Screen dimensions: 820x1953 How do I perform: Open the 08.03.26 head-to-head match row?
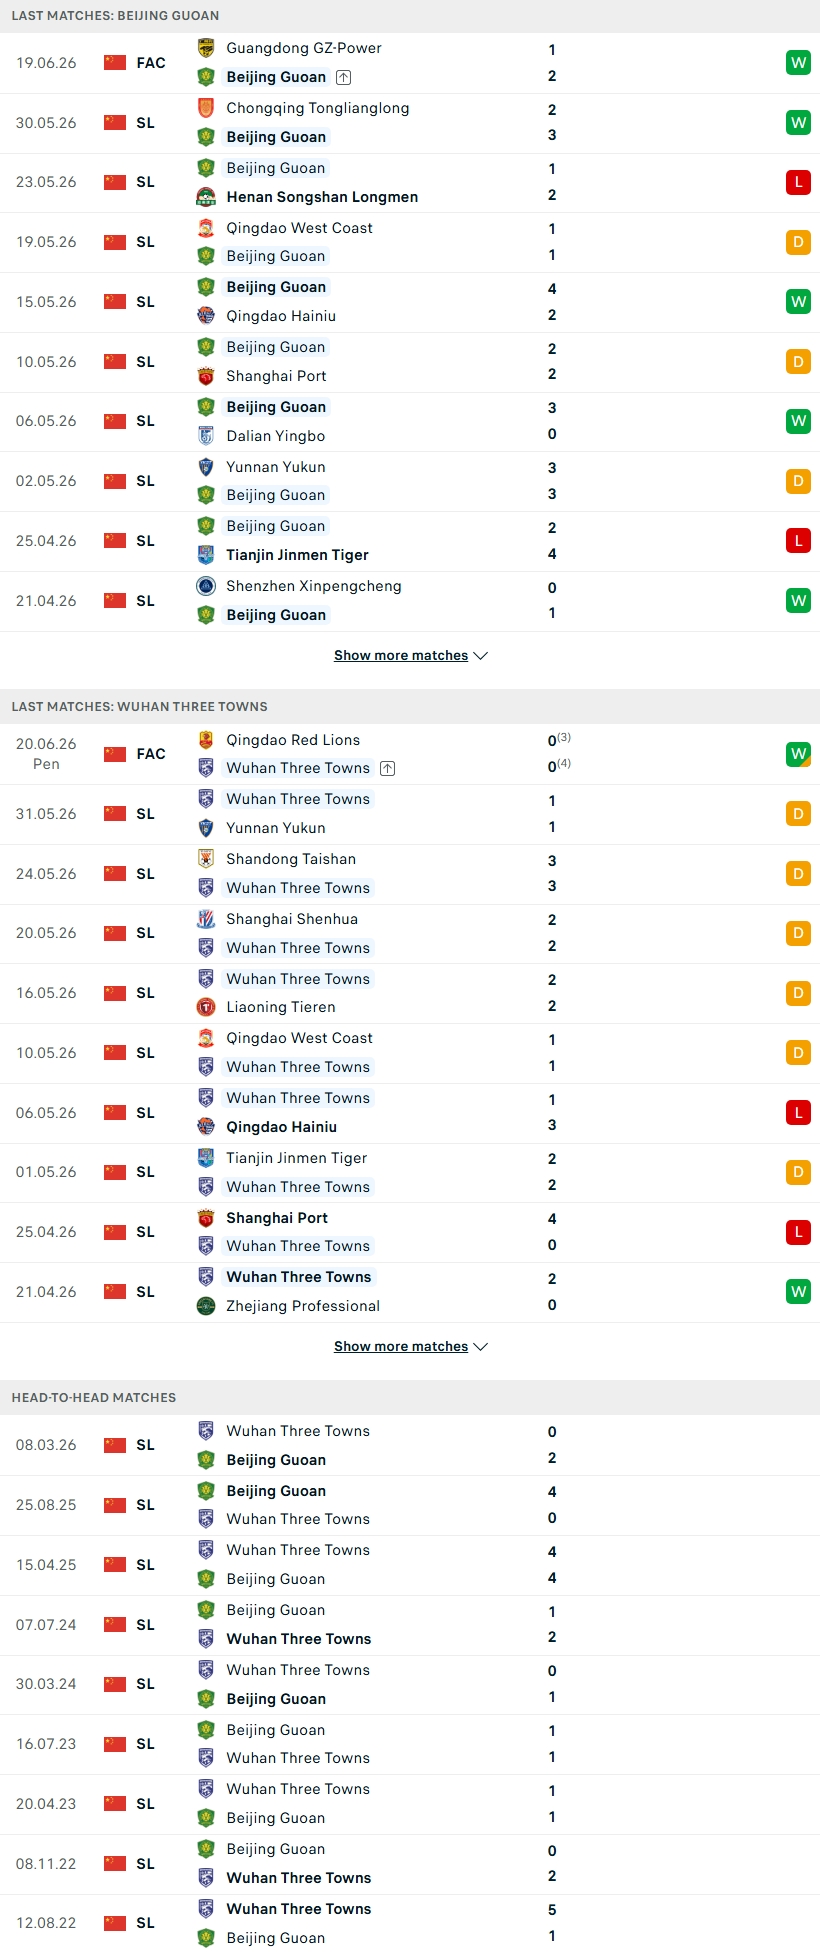click(410, 1445)
